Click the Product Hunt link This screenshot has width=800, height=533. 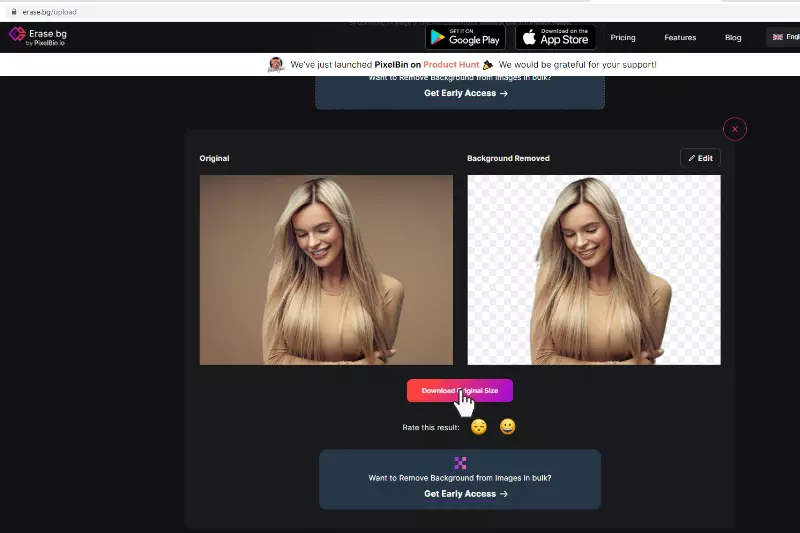click(451, 65)
